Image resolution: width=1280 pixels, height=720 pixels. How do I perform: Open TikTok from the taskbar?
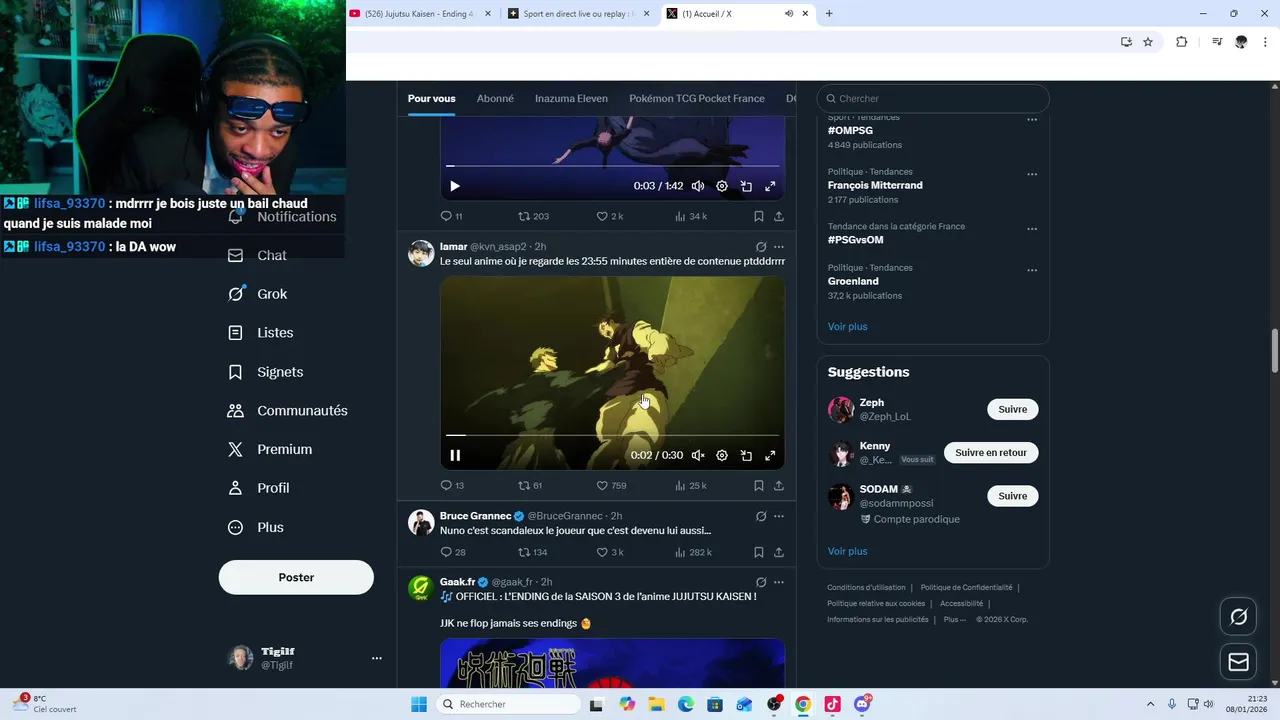tap(832, 704)
